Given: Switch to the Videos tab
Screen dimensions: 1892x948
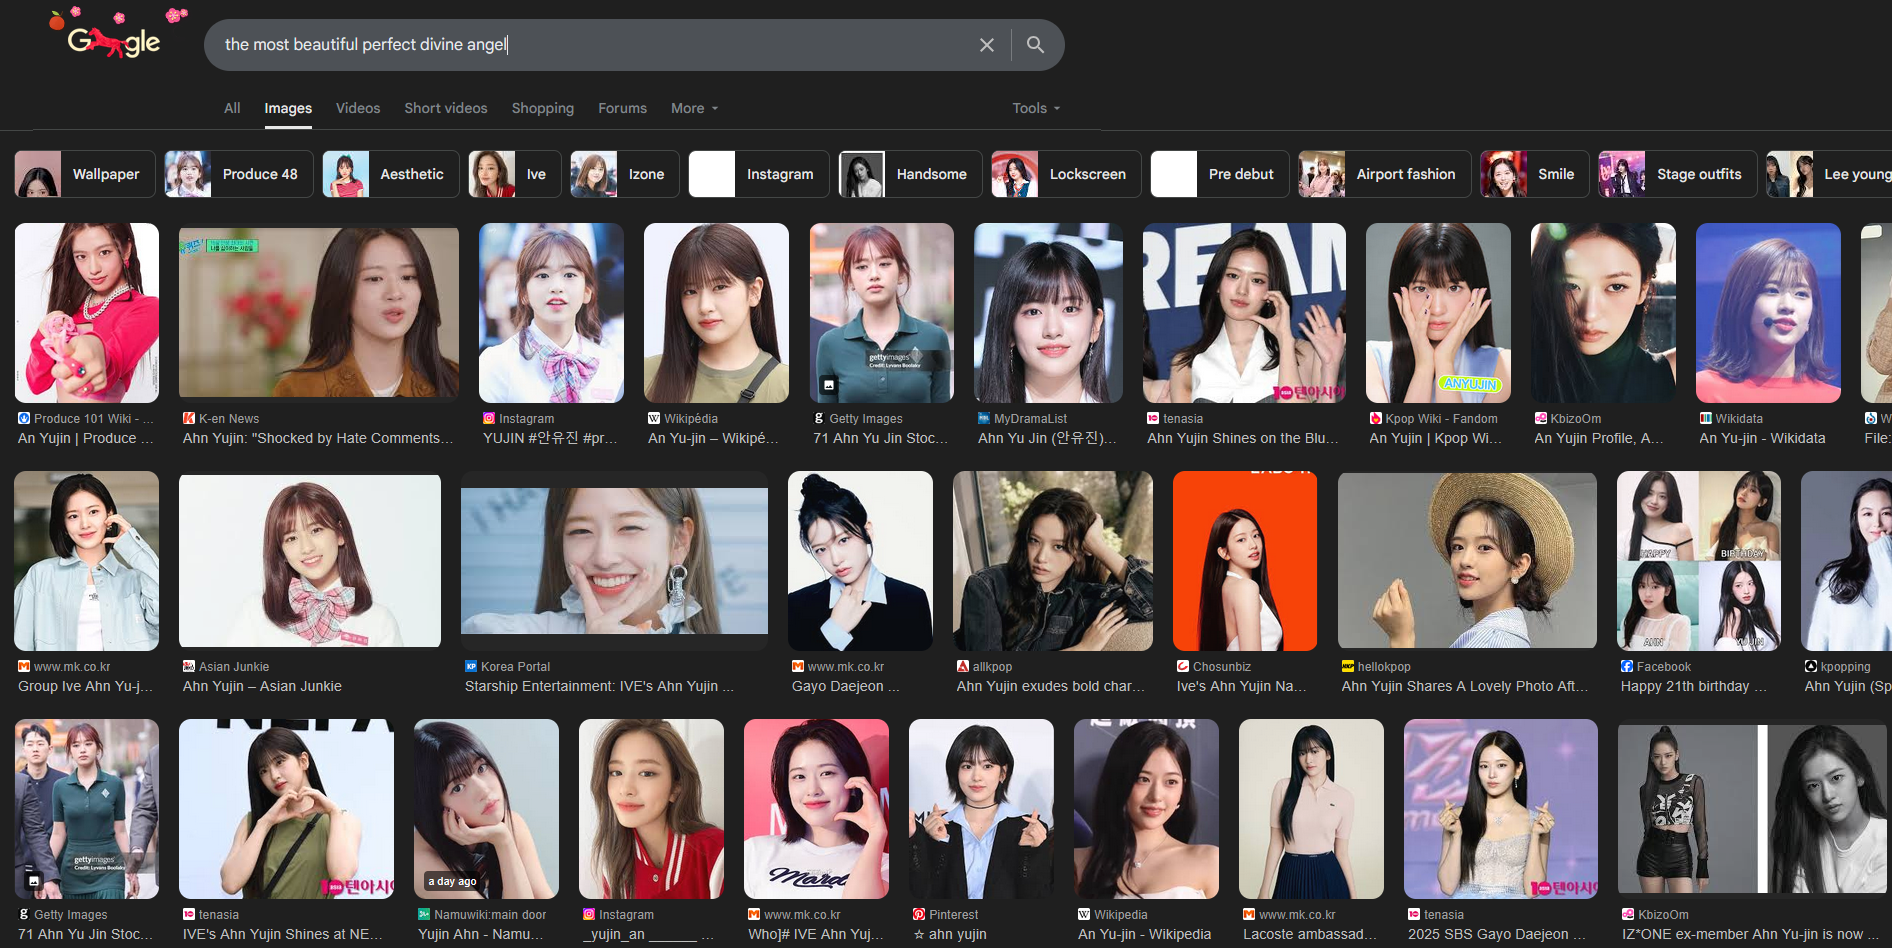Looking at the screenshot, I should 358,108.
